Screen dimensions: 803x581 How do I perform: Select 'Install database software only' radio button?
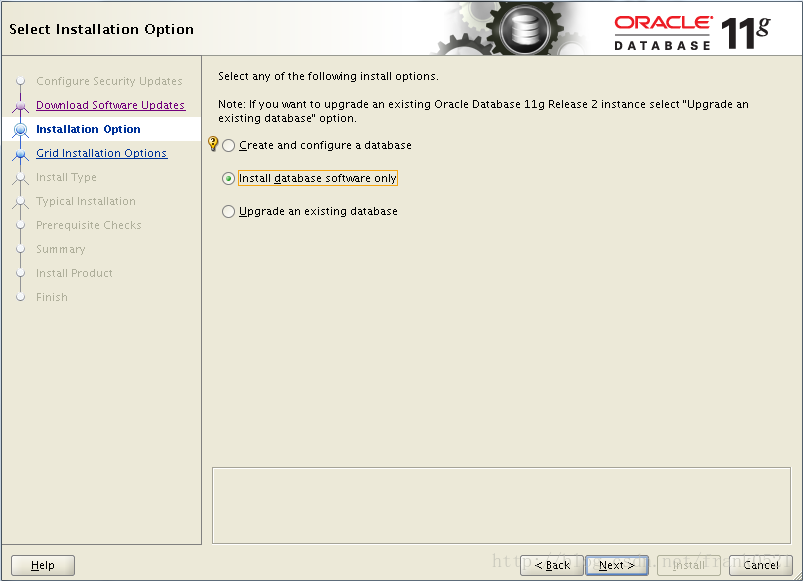[228, 179]
